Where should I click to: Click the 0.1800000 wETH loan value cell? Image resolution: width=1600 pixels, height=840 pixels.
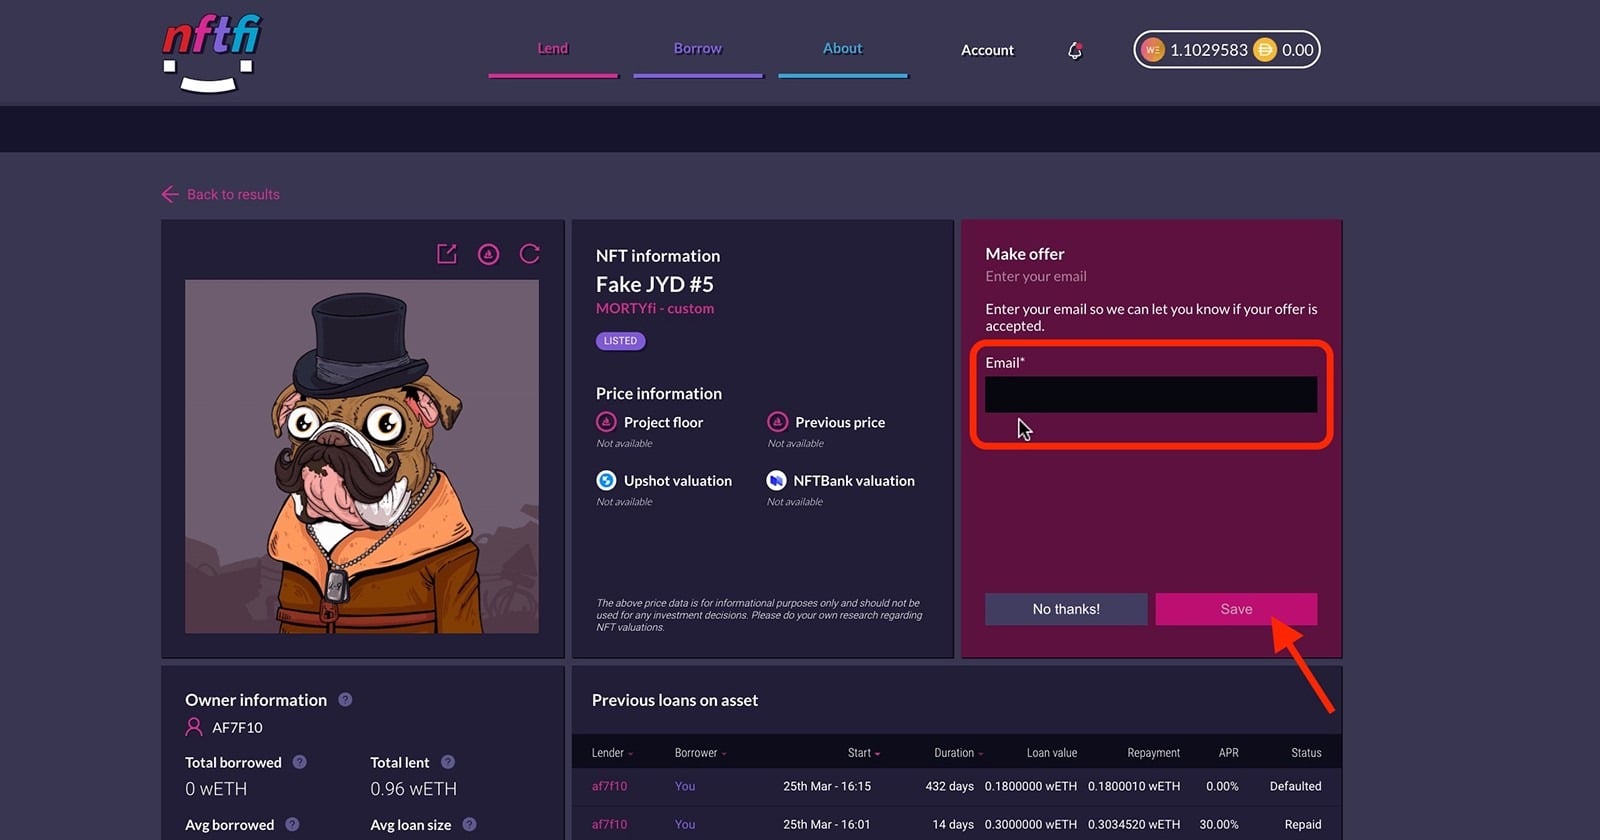click(x=1030, y=786)
